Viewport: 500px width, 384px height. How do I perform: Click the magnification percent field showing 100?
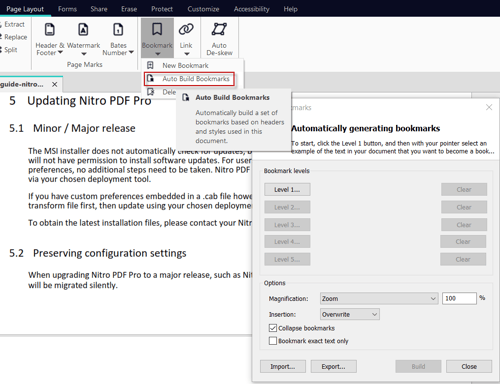click(459, 298)
